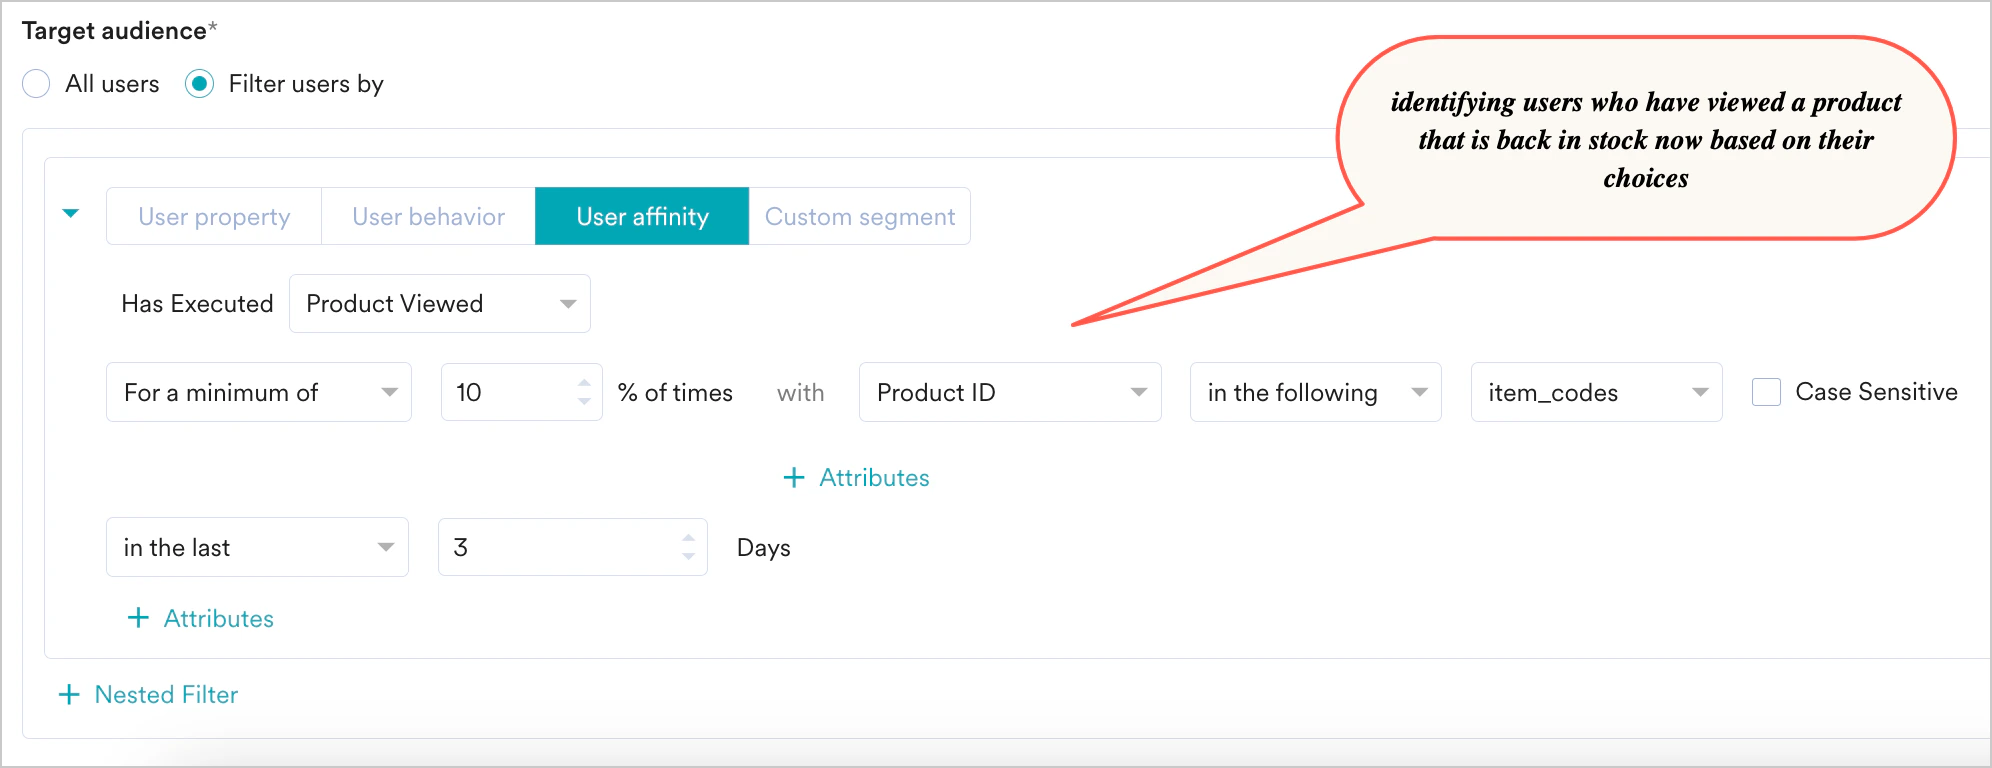Click the upper Attributes link
The image size is (1992, 768).
pos(874,478)
